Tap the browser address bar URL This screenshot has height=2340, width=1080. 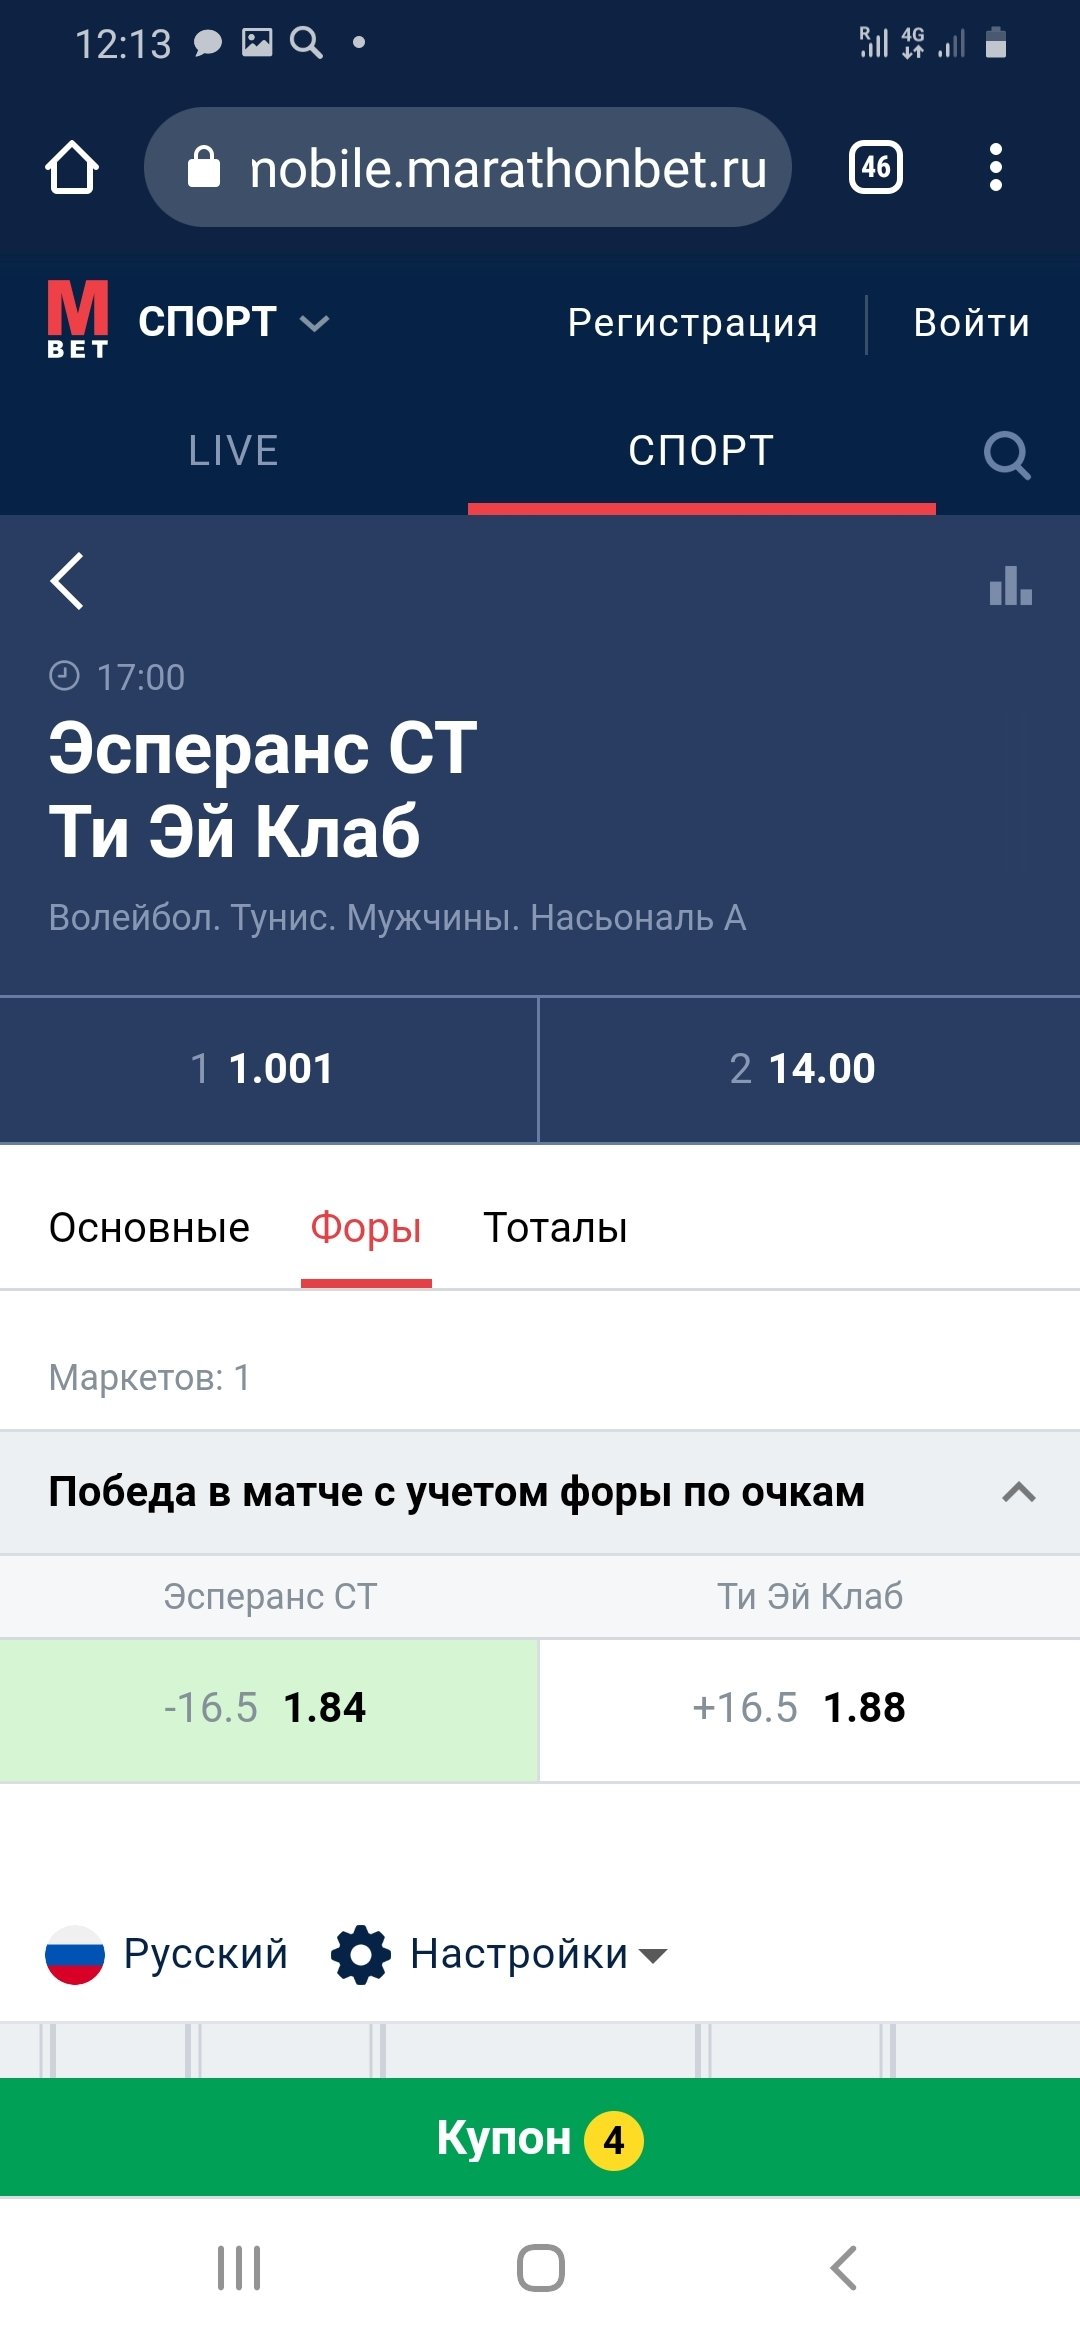tap(507, 168)
